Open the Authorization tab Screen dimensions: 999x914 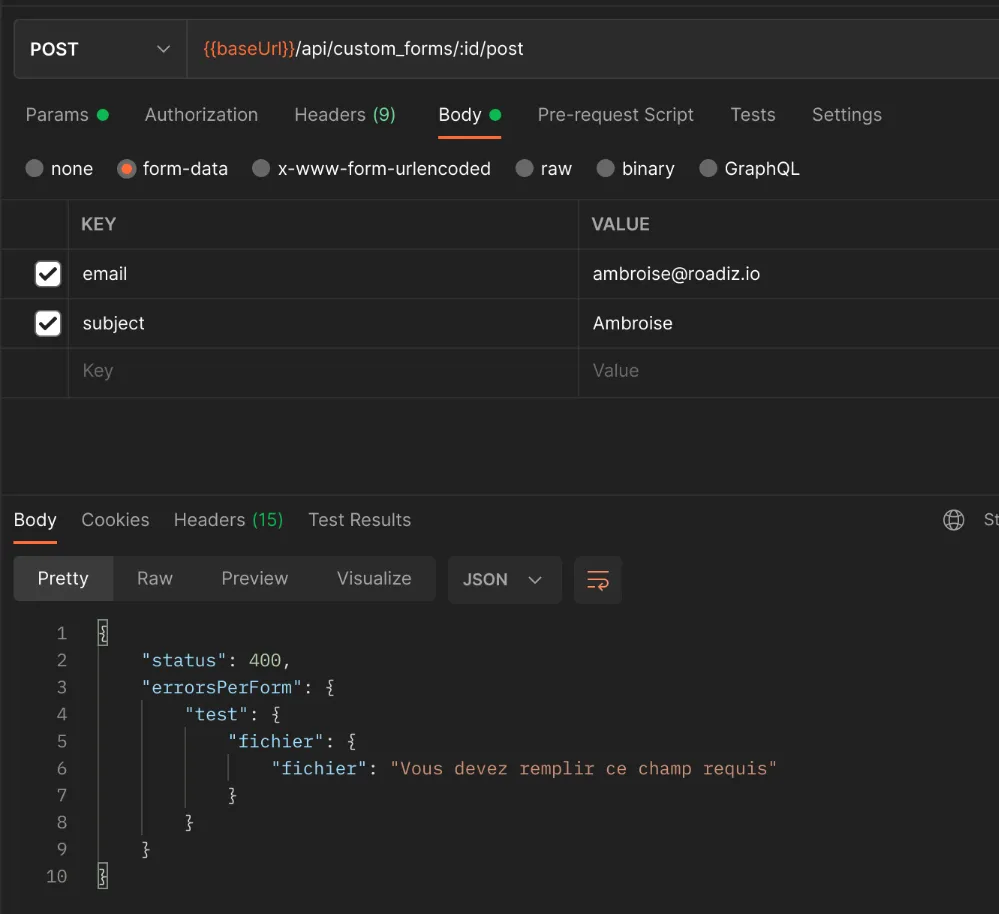click(201, 115)
